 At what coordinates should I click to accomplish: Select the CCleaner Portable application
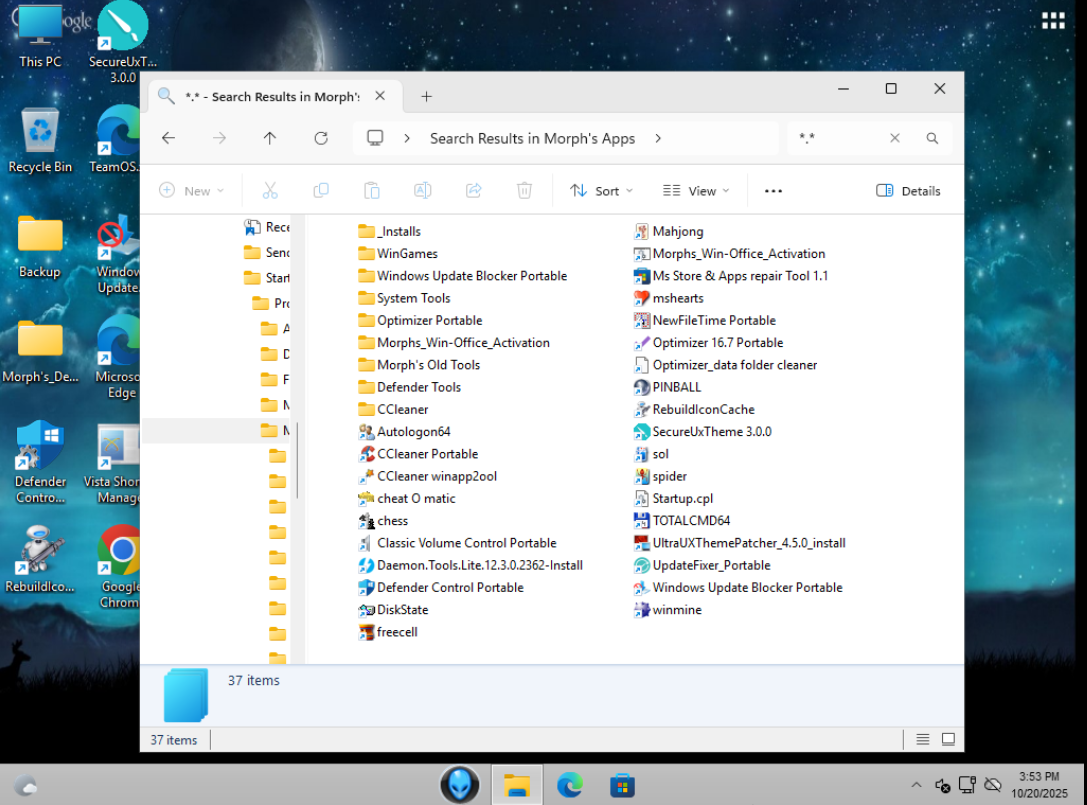click(x=427, y=454)
